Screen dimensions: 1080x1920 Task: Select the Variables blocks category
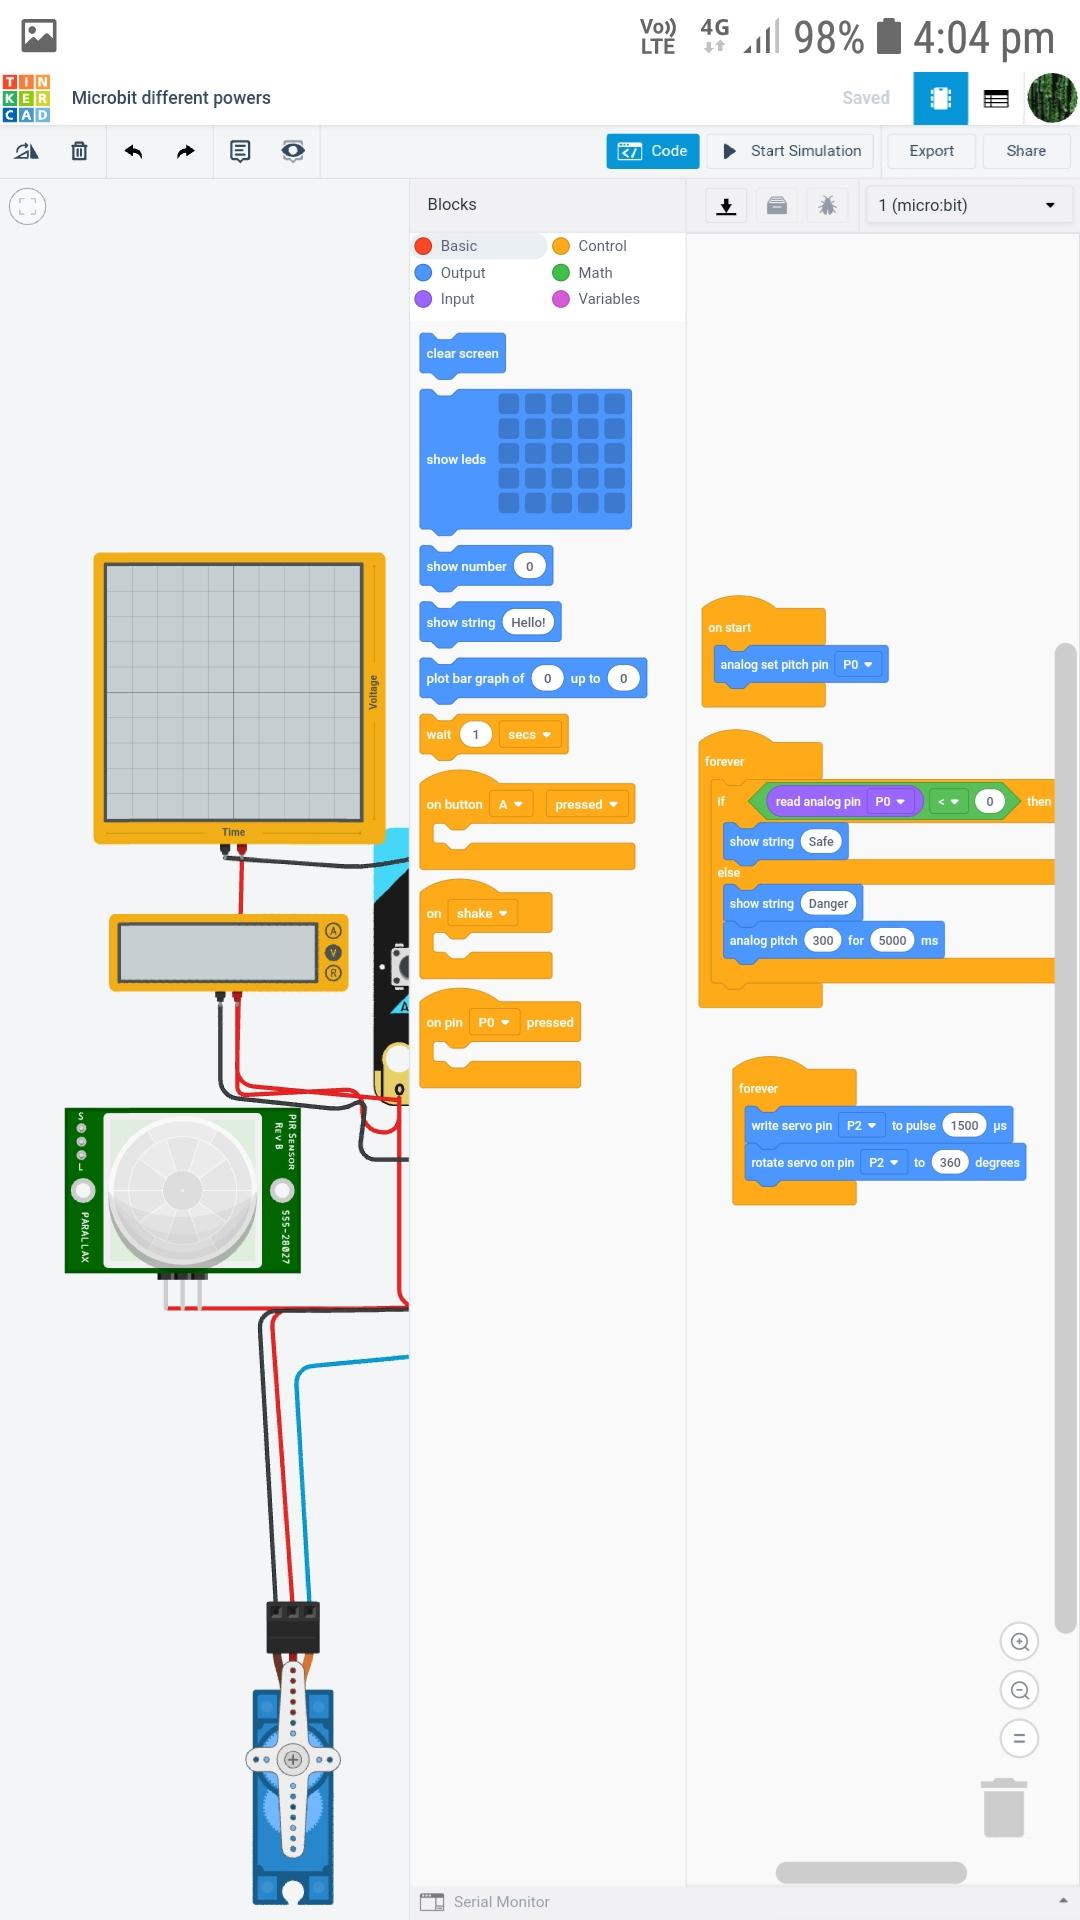click(596, 299)
